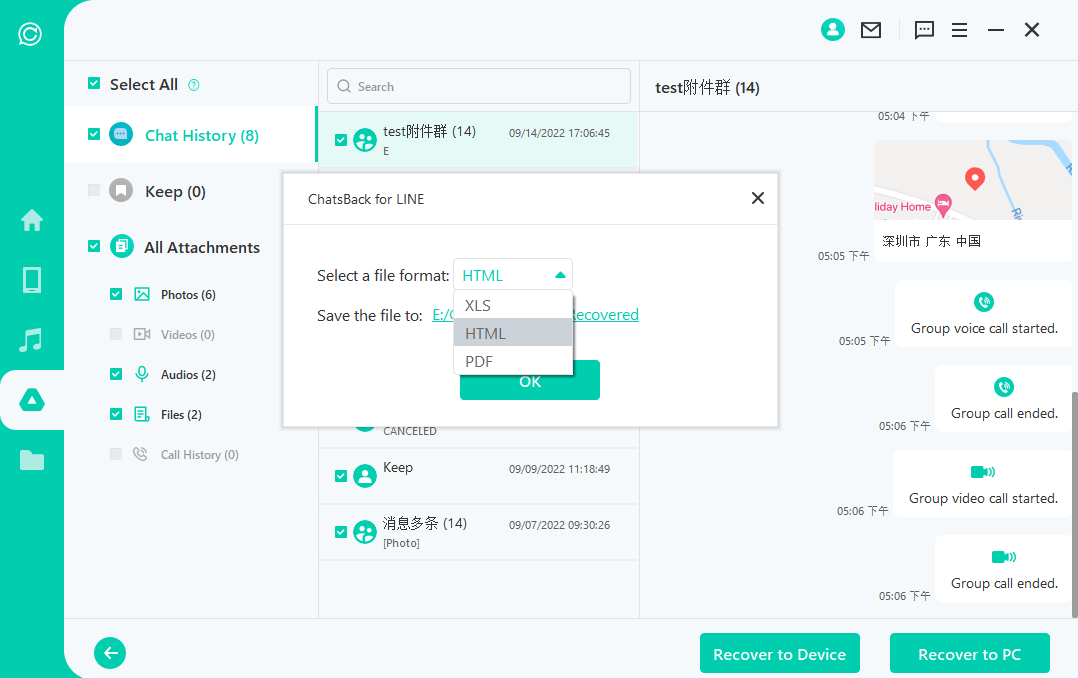This screenshot has height=678, width=1078.
Task: Click the Chat History bubble icon
Action: [x=121, y=134]
